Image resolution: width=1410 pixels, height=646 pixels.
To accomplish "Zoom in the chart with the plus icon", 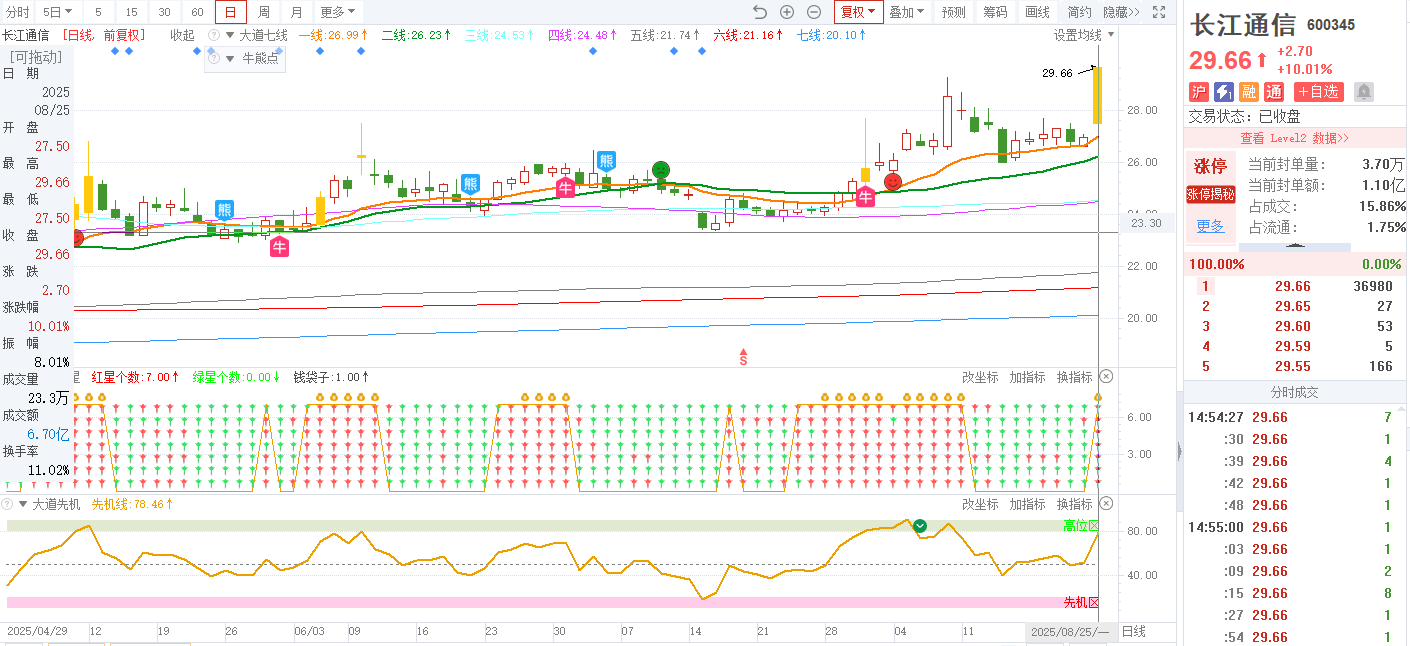I will (x=787, y=12).
